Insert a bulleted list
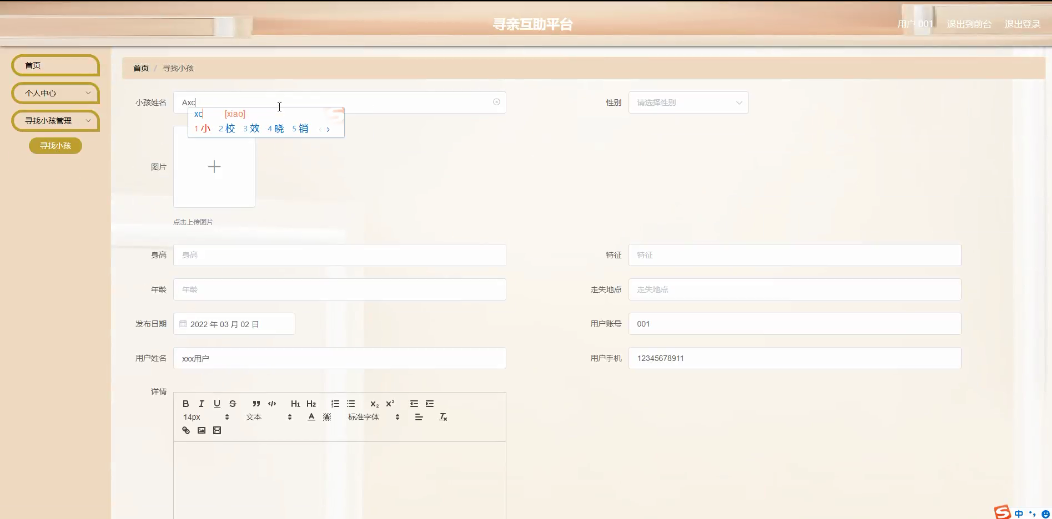The image size is (1052, 519). tap(351, 404)
